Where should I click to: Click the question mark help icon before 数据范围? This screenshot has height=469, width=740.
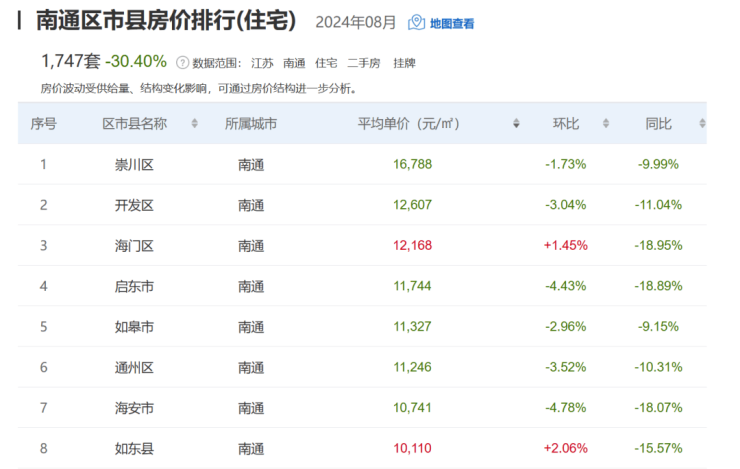click(182, 63)
